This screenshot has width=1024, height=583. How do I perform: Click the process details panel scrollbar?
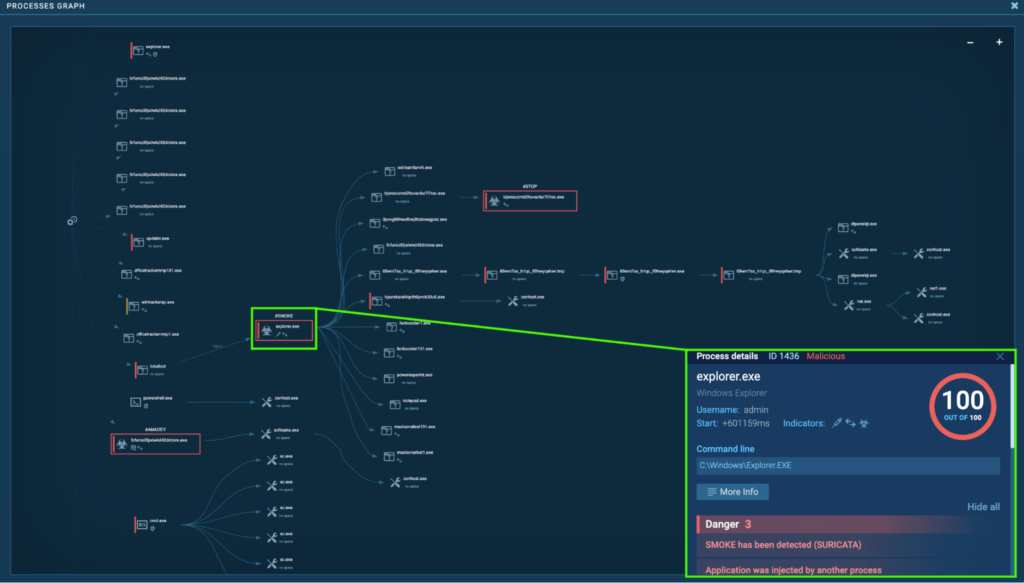tap(1010, 400)
